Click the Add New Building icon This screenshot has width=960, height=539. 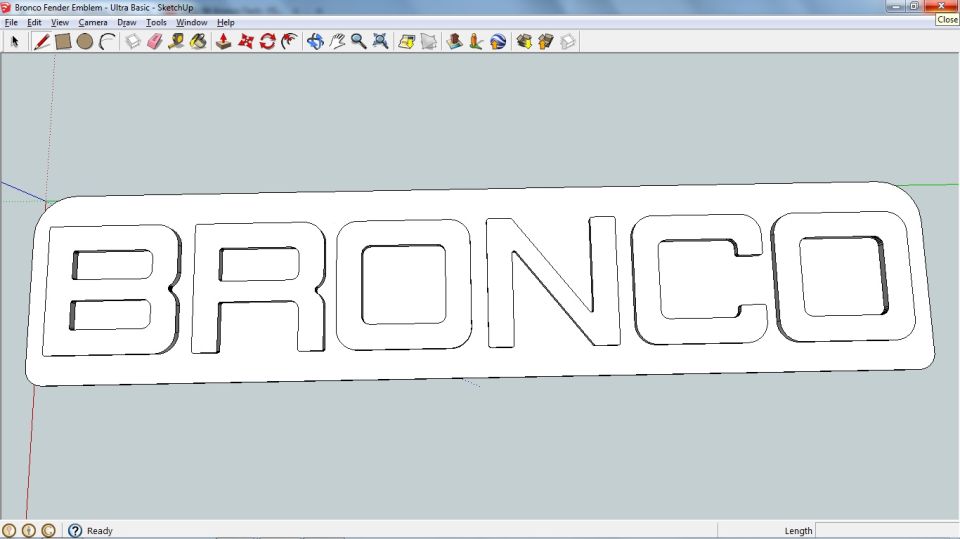tap(454, 42)
